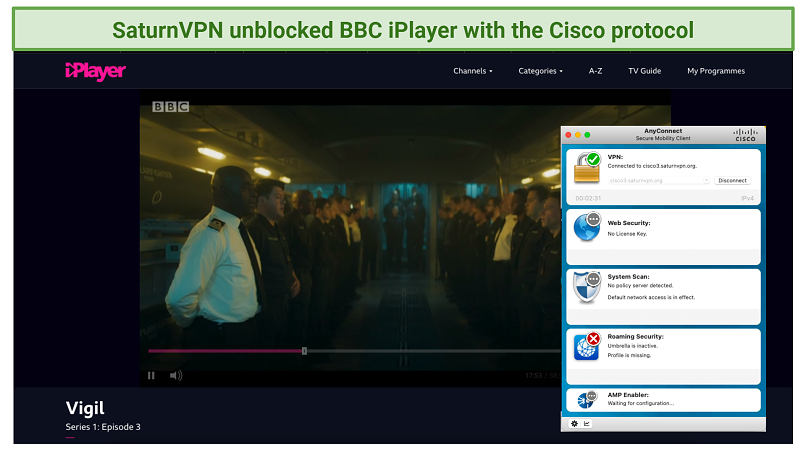This screenshot has height=453, width=806.
Task: Click the Cisco logo in AnyConnect
Action: [x=745, y=135]
